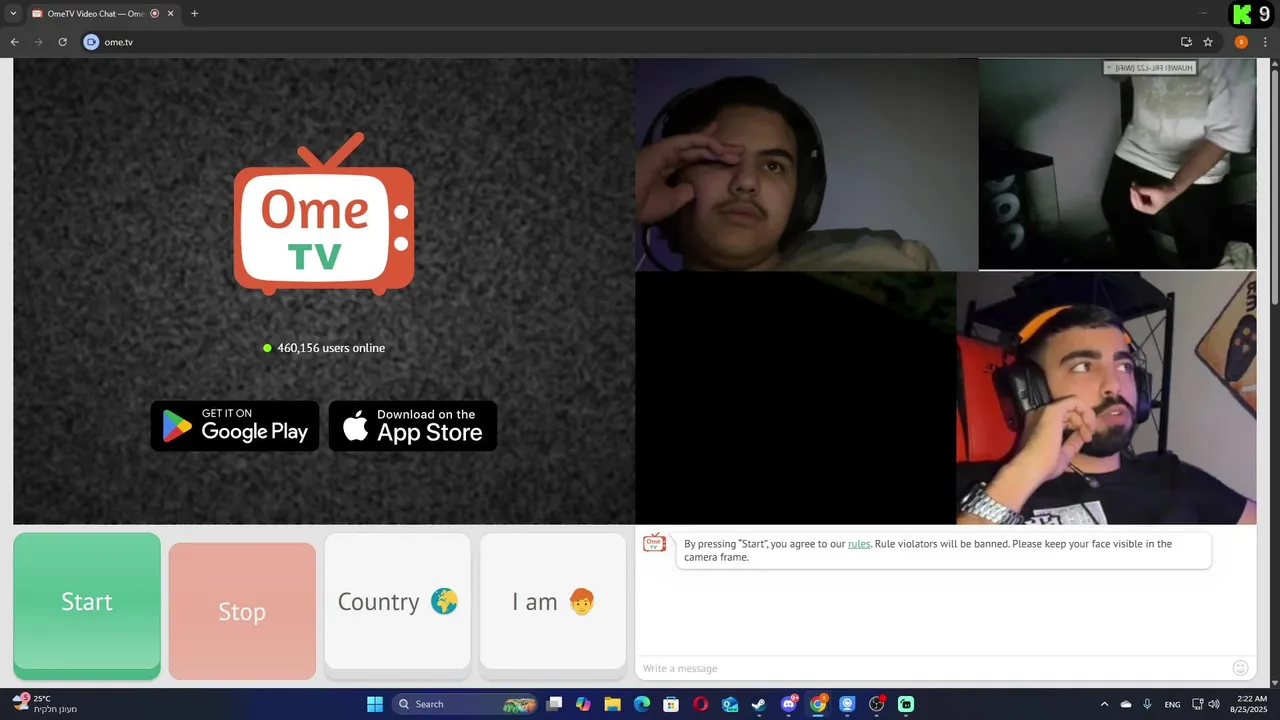Image resolution: width=1280 pixels, height=720 pixels.
Task: Open the Windows Start menu
Action: pyautogui.click(x=375, y=704)
